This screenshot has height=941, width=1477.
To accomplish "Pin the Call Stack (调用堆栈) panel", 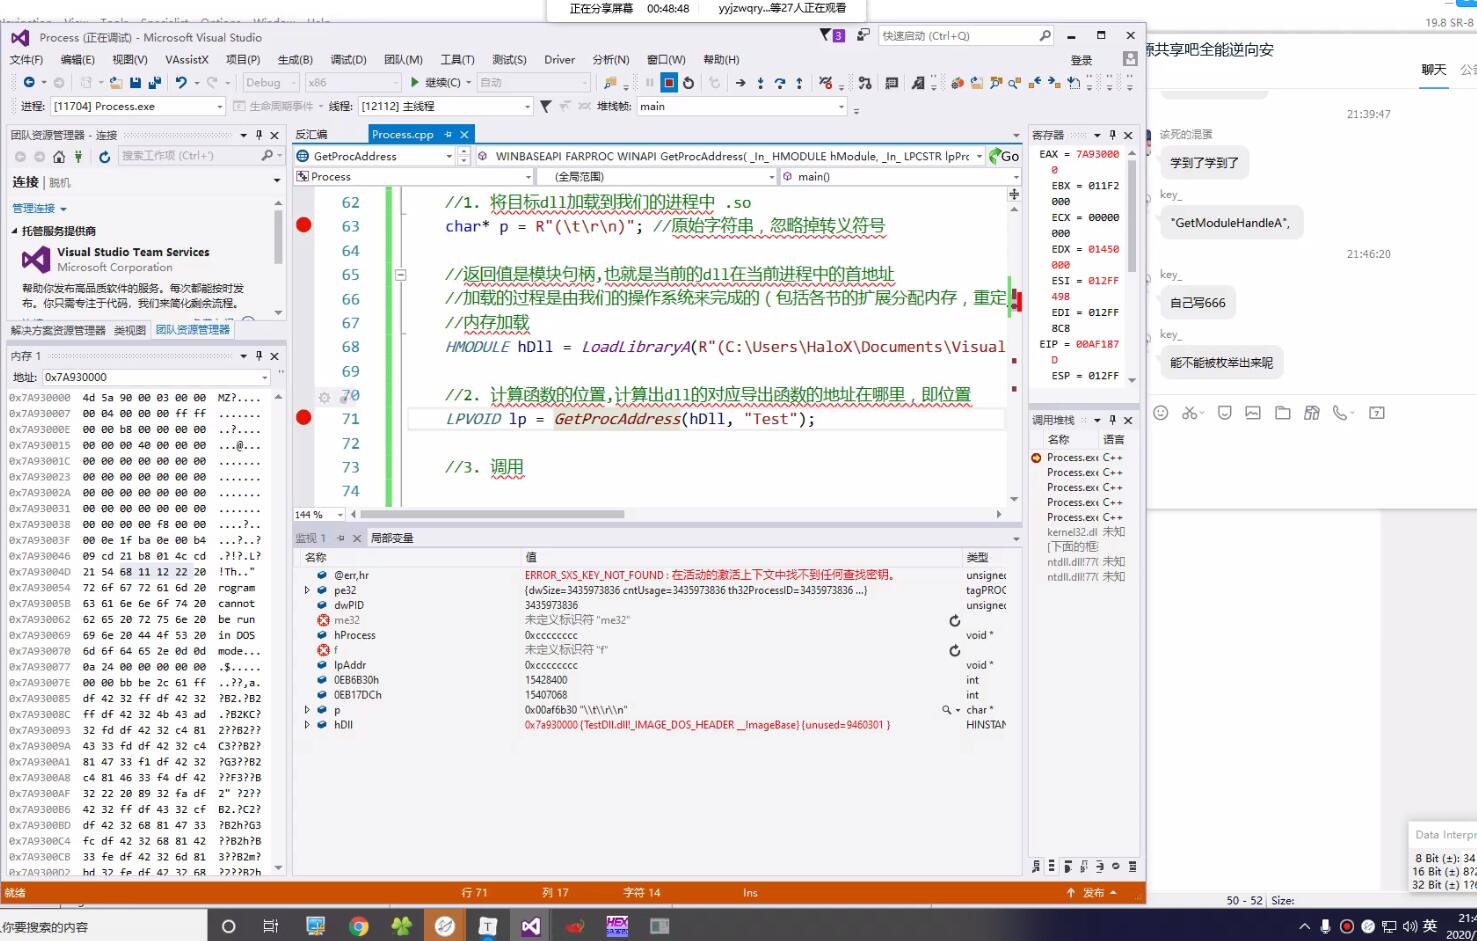I will point(1112,420).
